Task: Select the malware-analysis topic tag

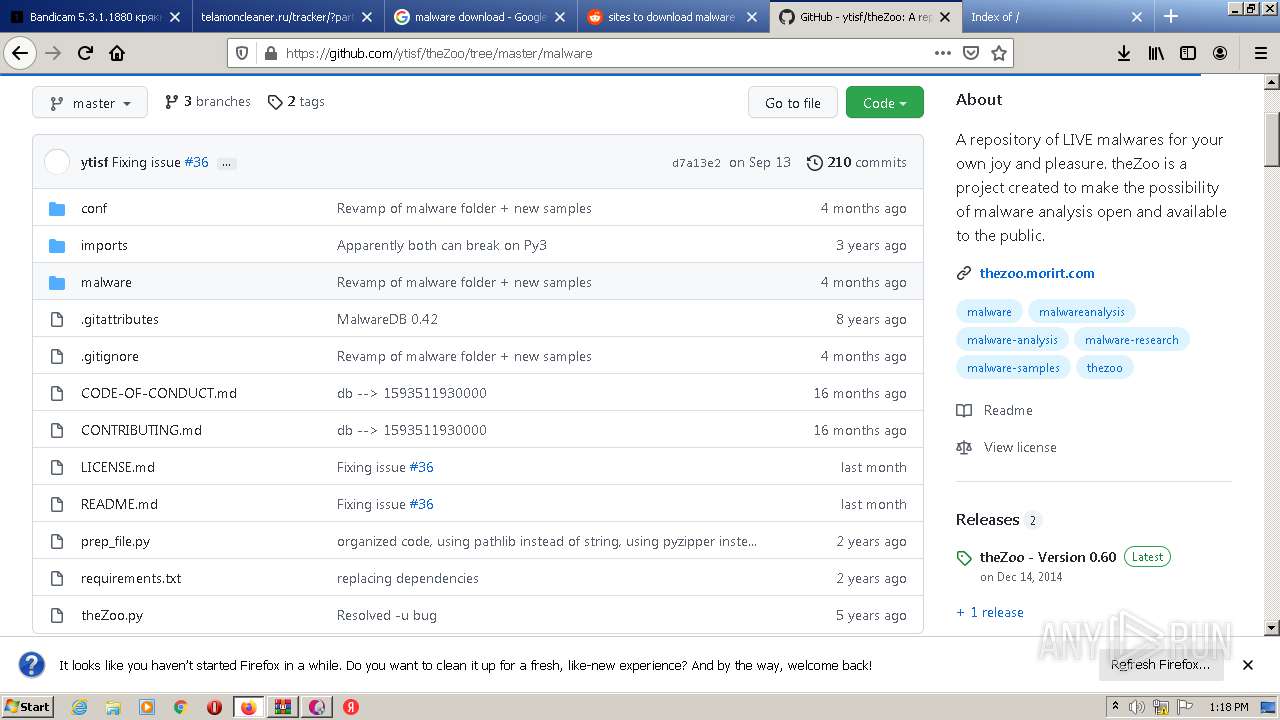Action: pyautogui.click(x=1012, y=340)
